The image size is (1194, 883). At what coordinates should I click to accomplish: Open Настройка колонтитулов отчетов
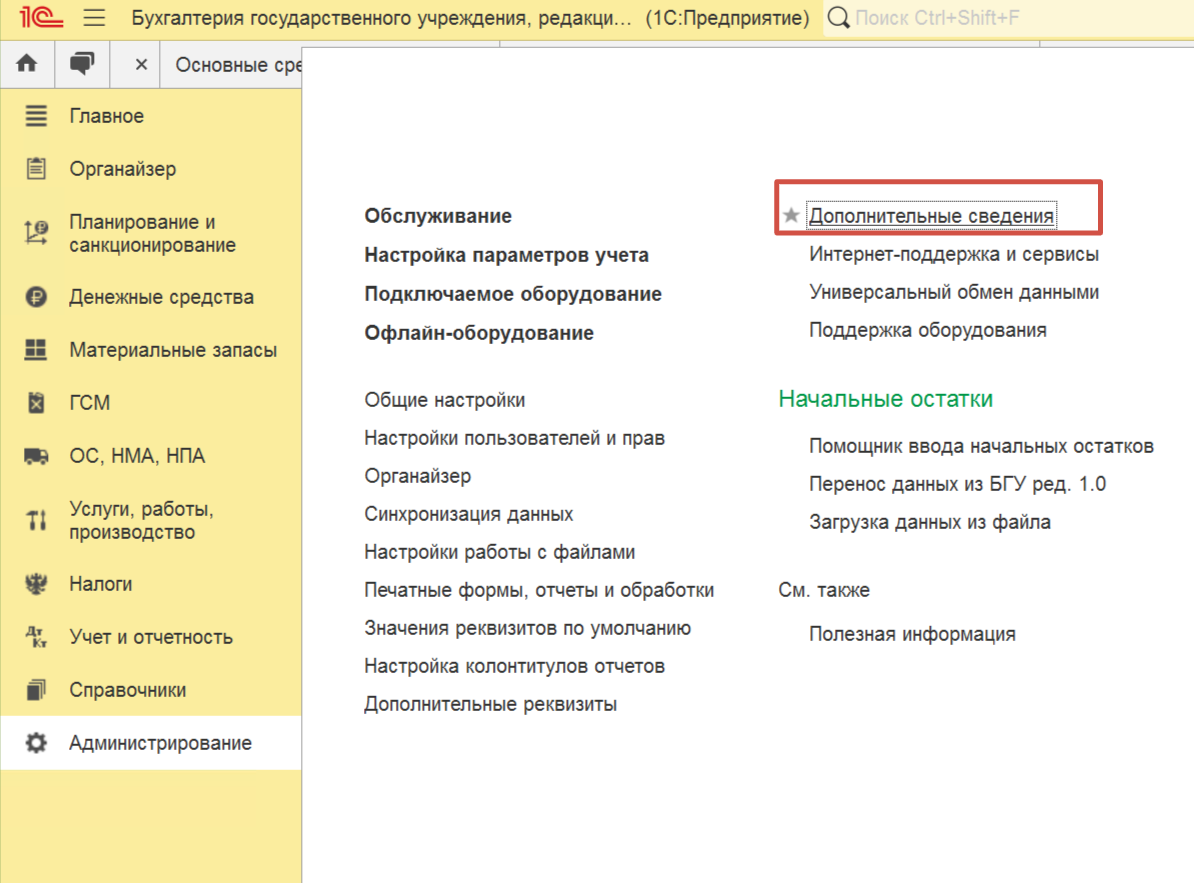[515, 666]
